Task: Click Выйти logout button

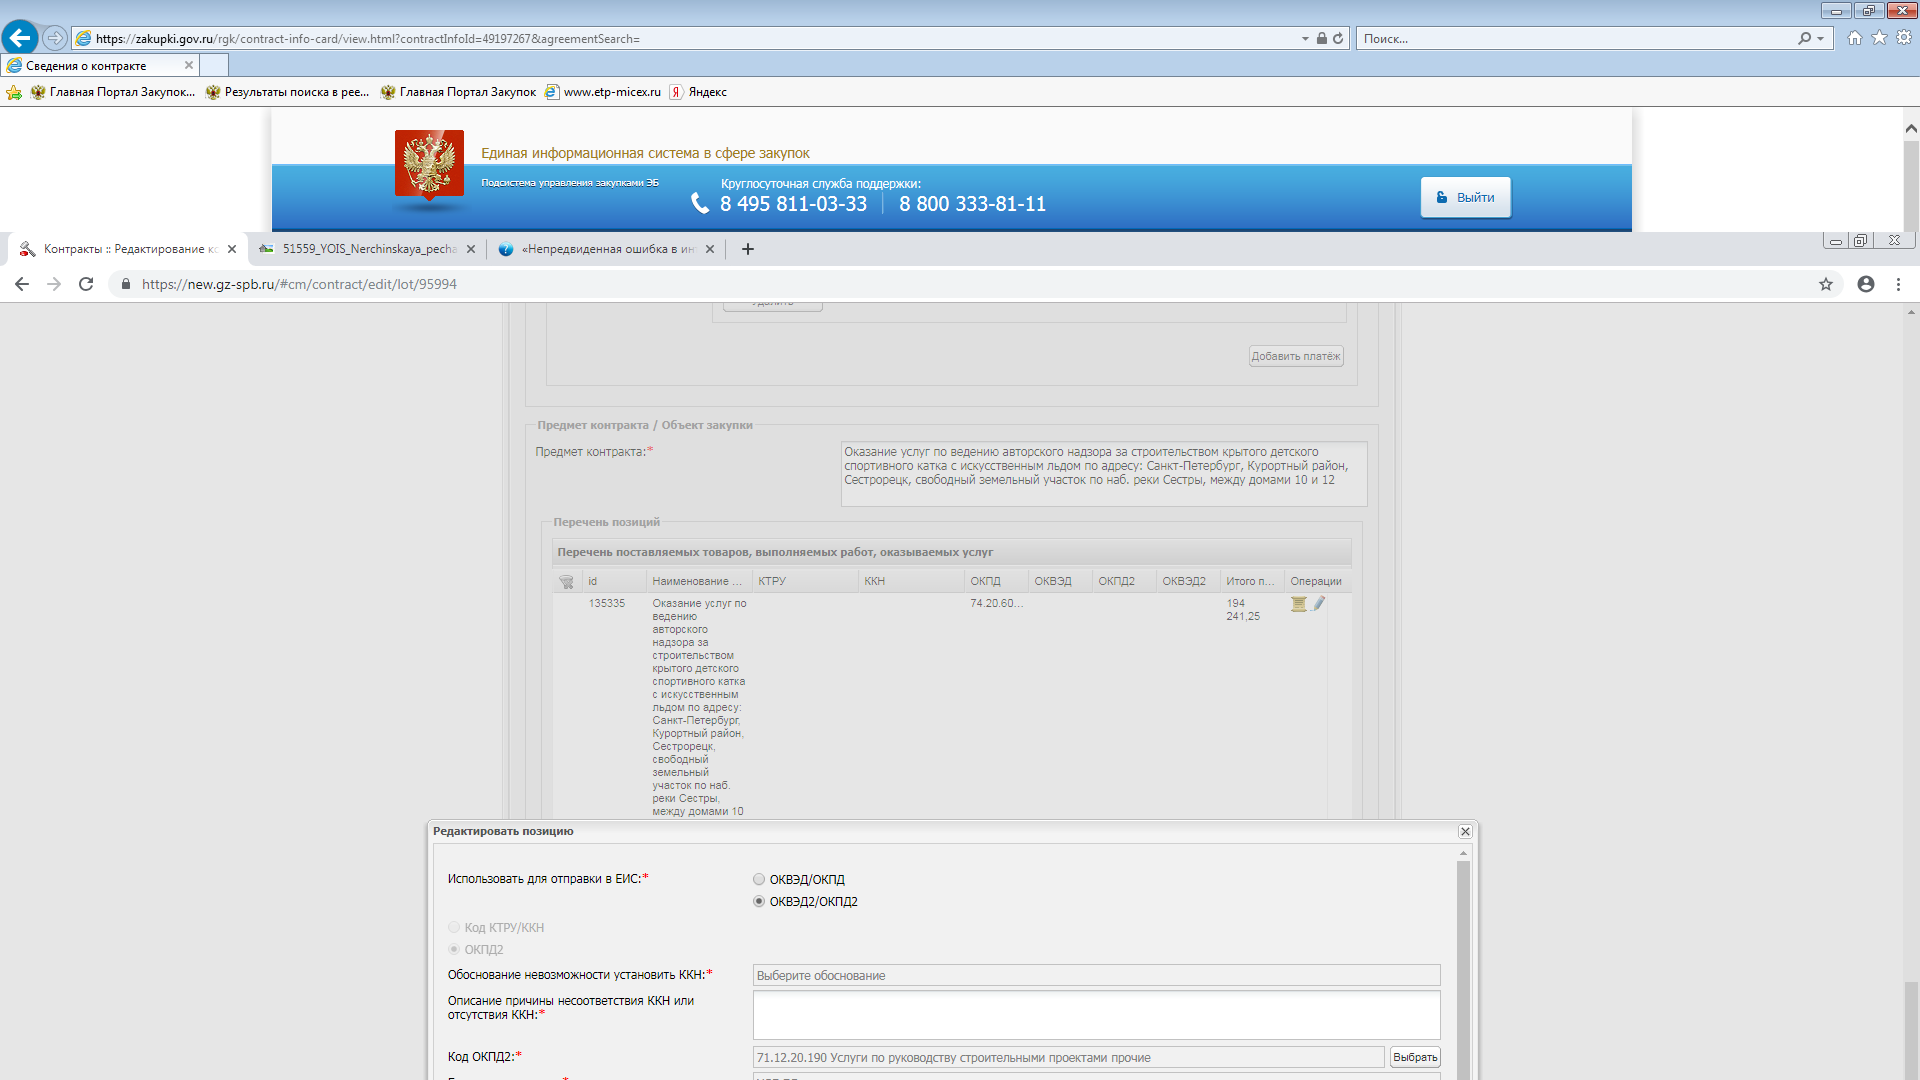Action: click(1465, 197)
